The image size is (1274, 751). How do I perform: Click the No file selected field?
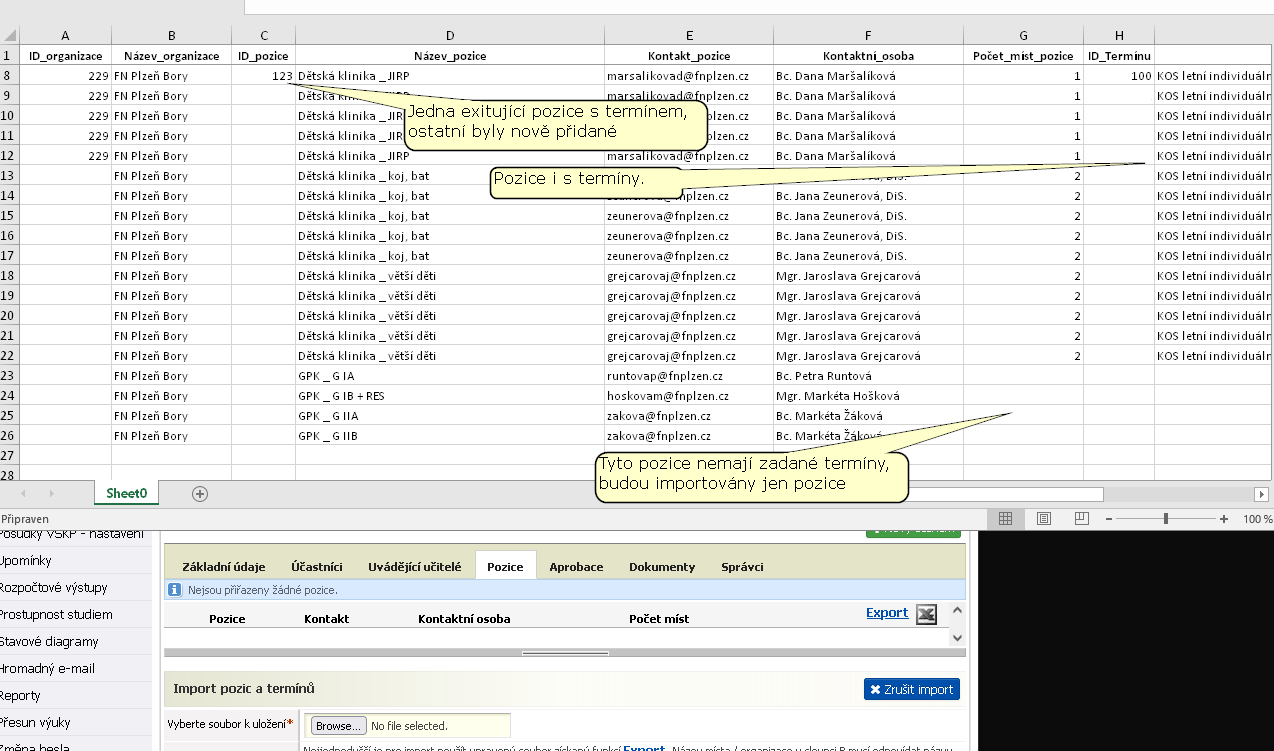pyautogui.click(x=409, y=725)
